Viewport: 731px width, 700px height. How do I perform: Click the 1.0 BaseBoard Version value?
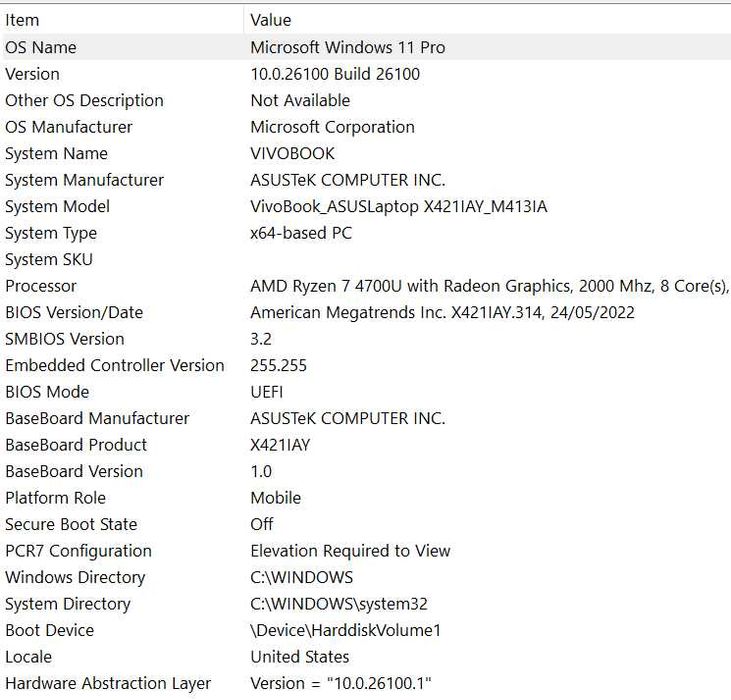tap(261, 471)
